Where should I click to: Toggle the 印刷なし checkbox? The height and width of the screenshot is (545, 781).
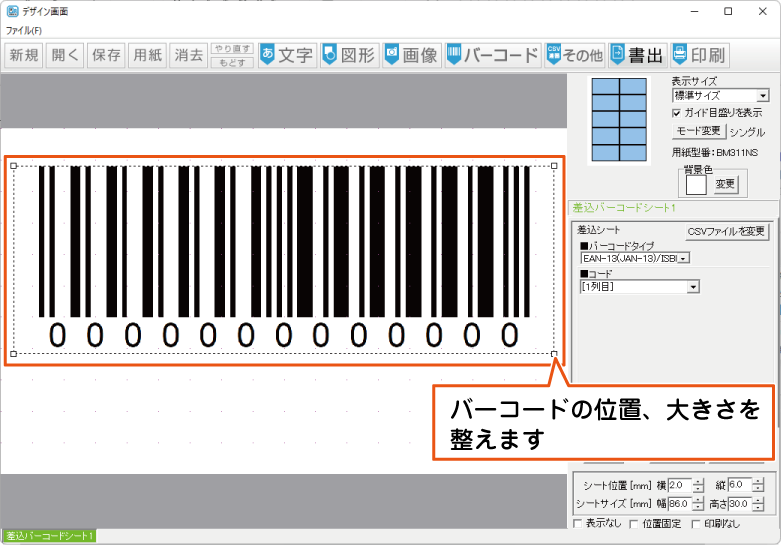696,524
